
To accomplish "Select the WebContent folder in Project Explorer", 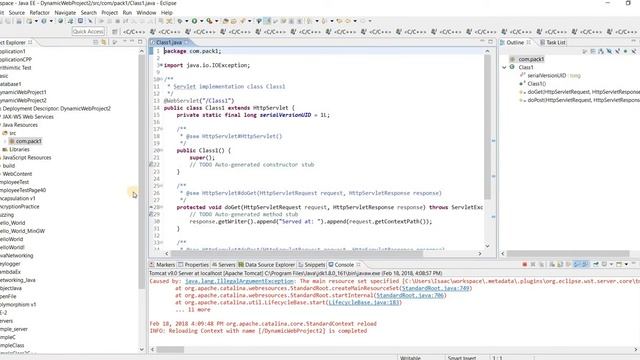I will [x=17, y=174].
